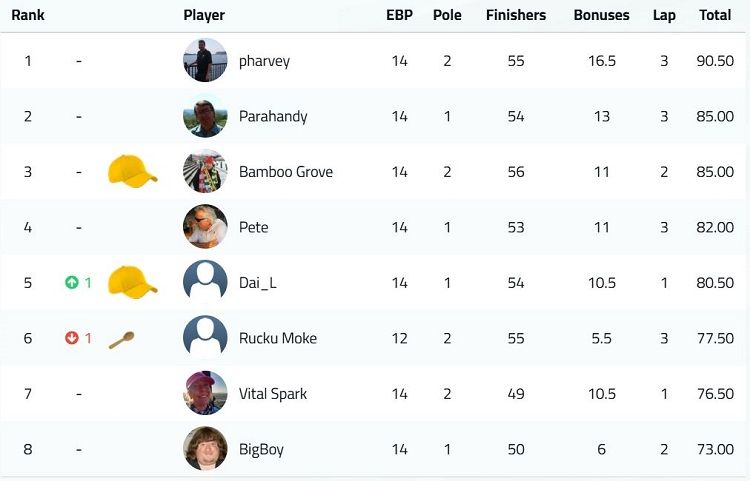Click the yellow cap icon beside Bamboo Grove
Screen dimensions: 750x481
point(132,171)
